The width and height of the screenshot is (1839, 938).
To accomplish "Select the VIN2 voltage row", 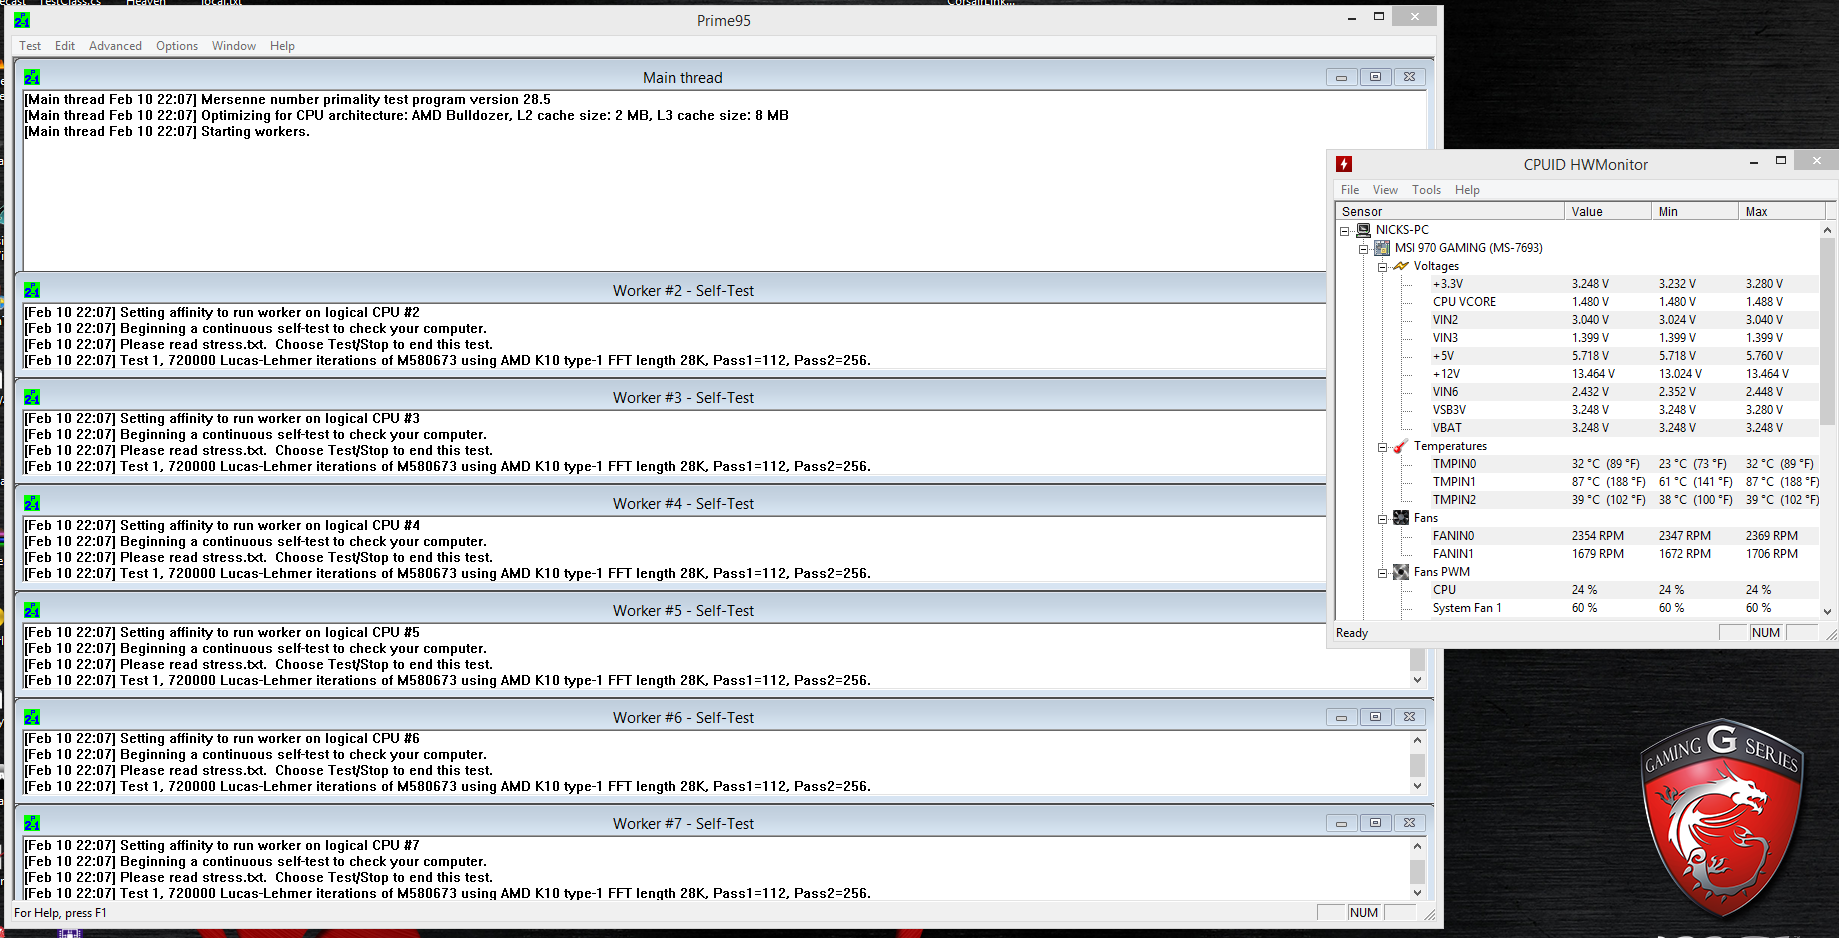I will pyautogui.click(x=1623, y=320).
